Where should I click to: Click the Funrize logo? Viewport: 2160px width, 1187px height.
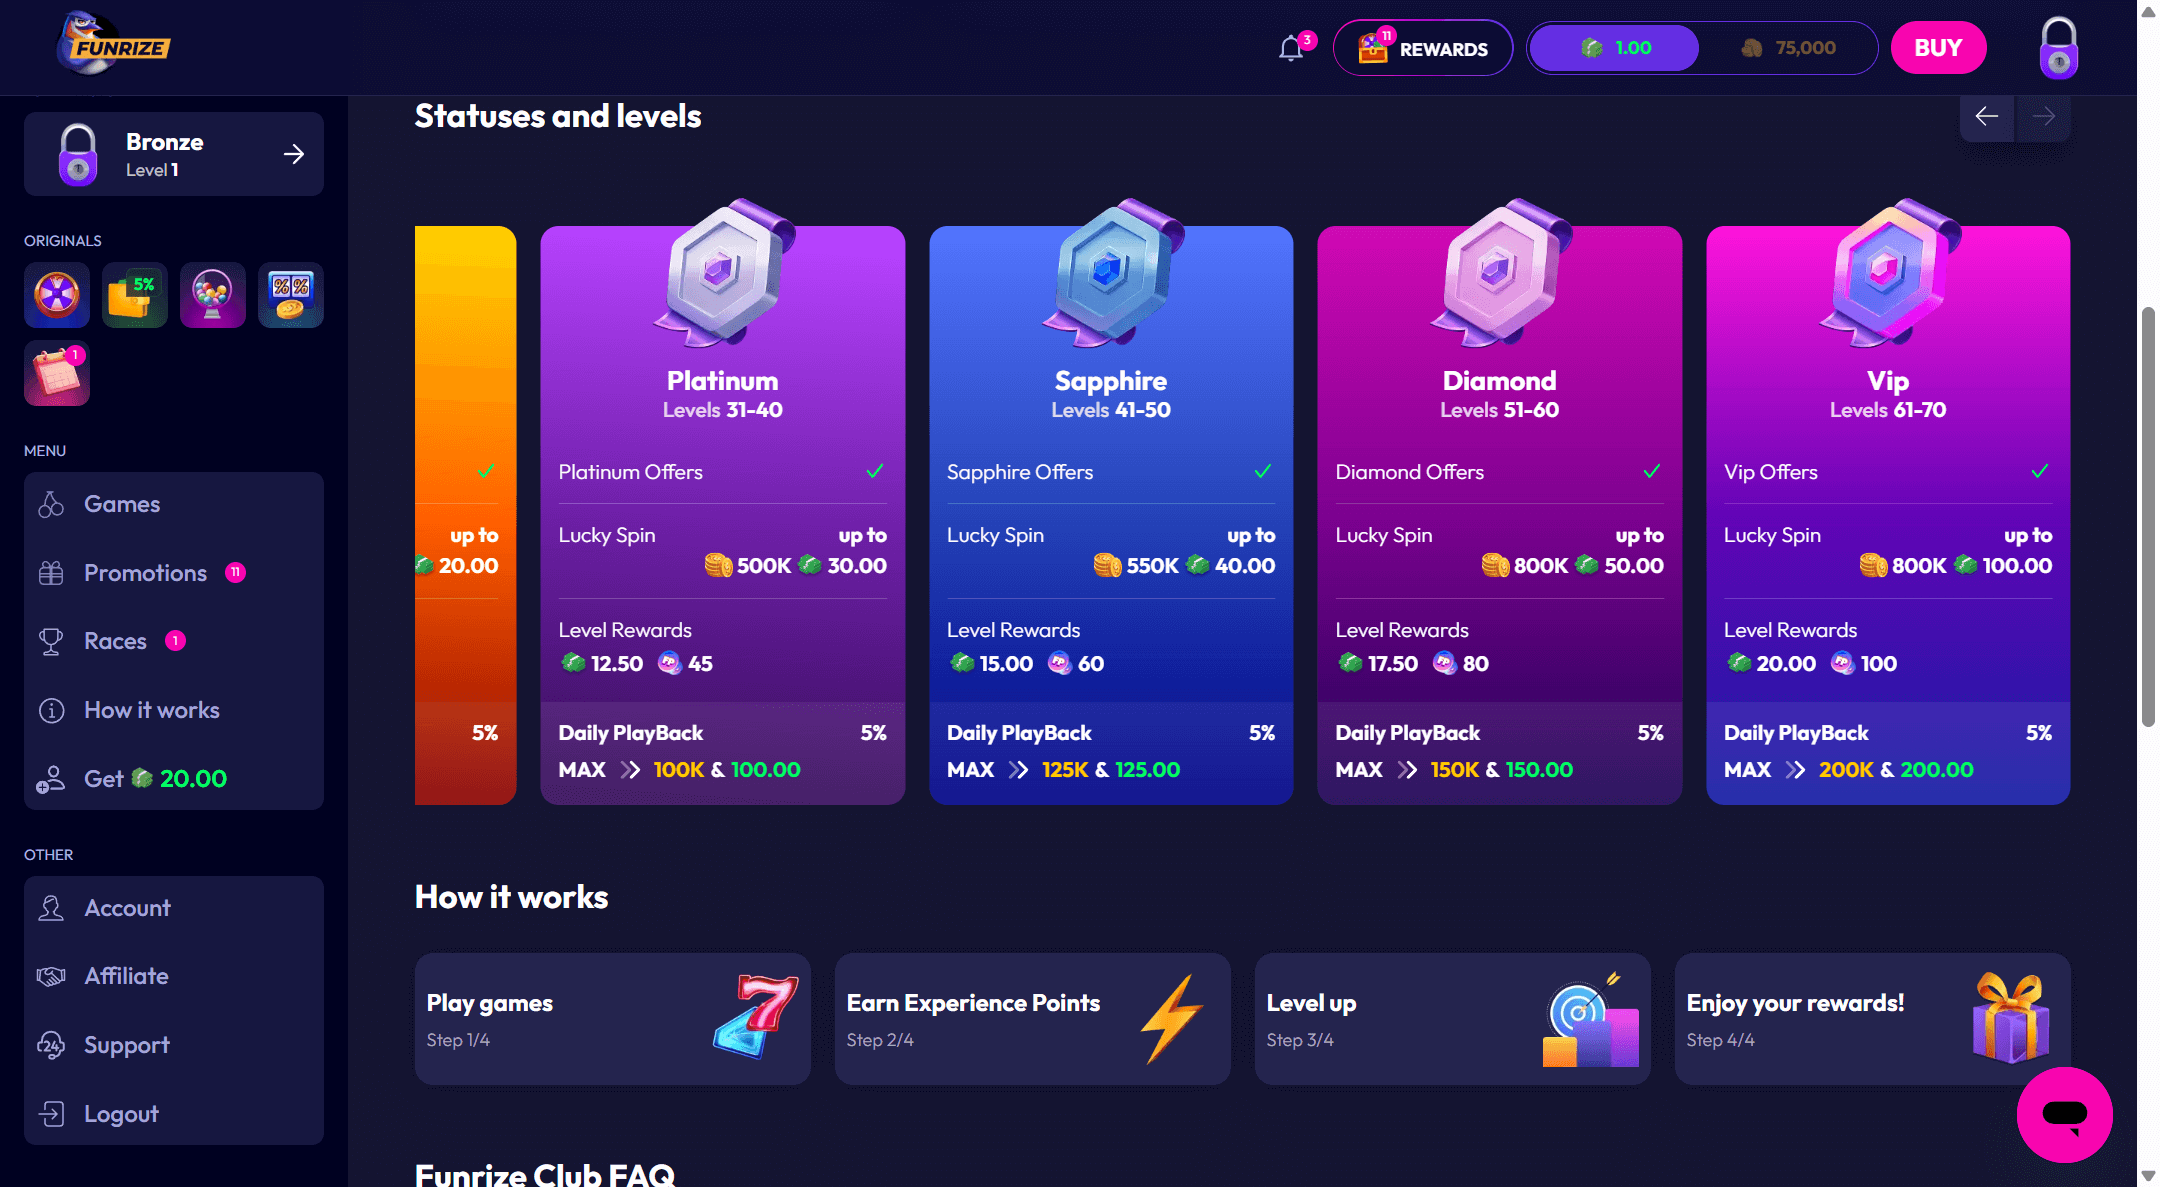[113, 45]
